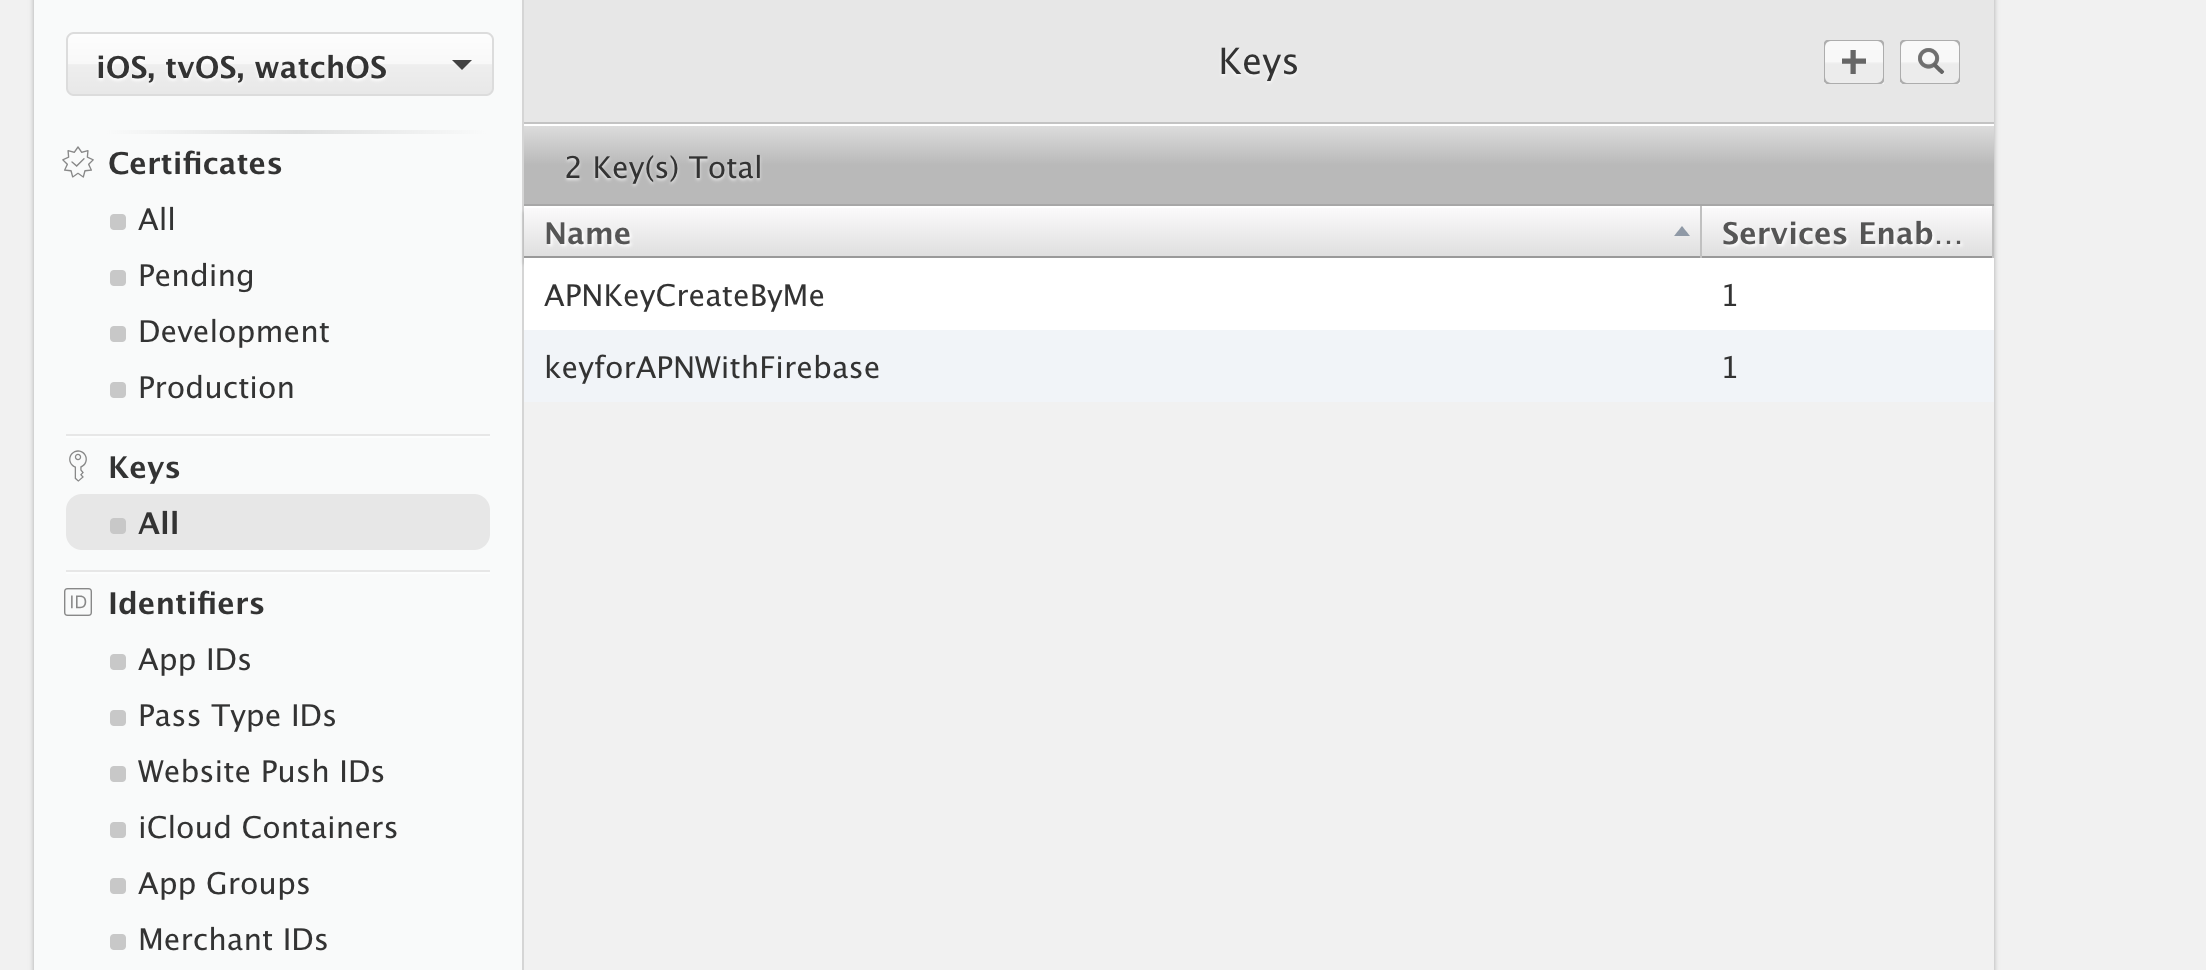Open Website Push IDs list
The width and height of the screenshot is (2206, 970).
point(261,772)
